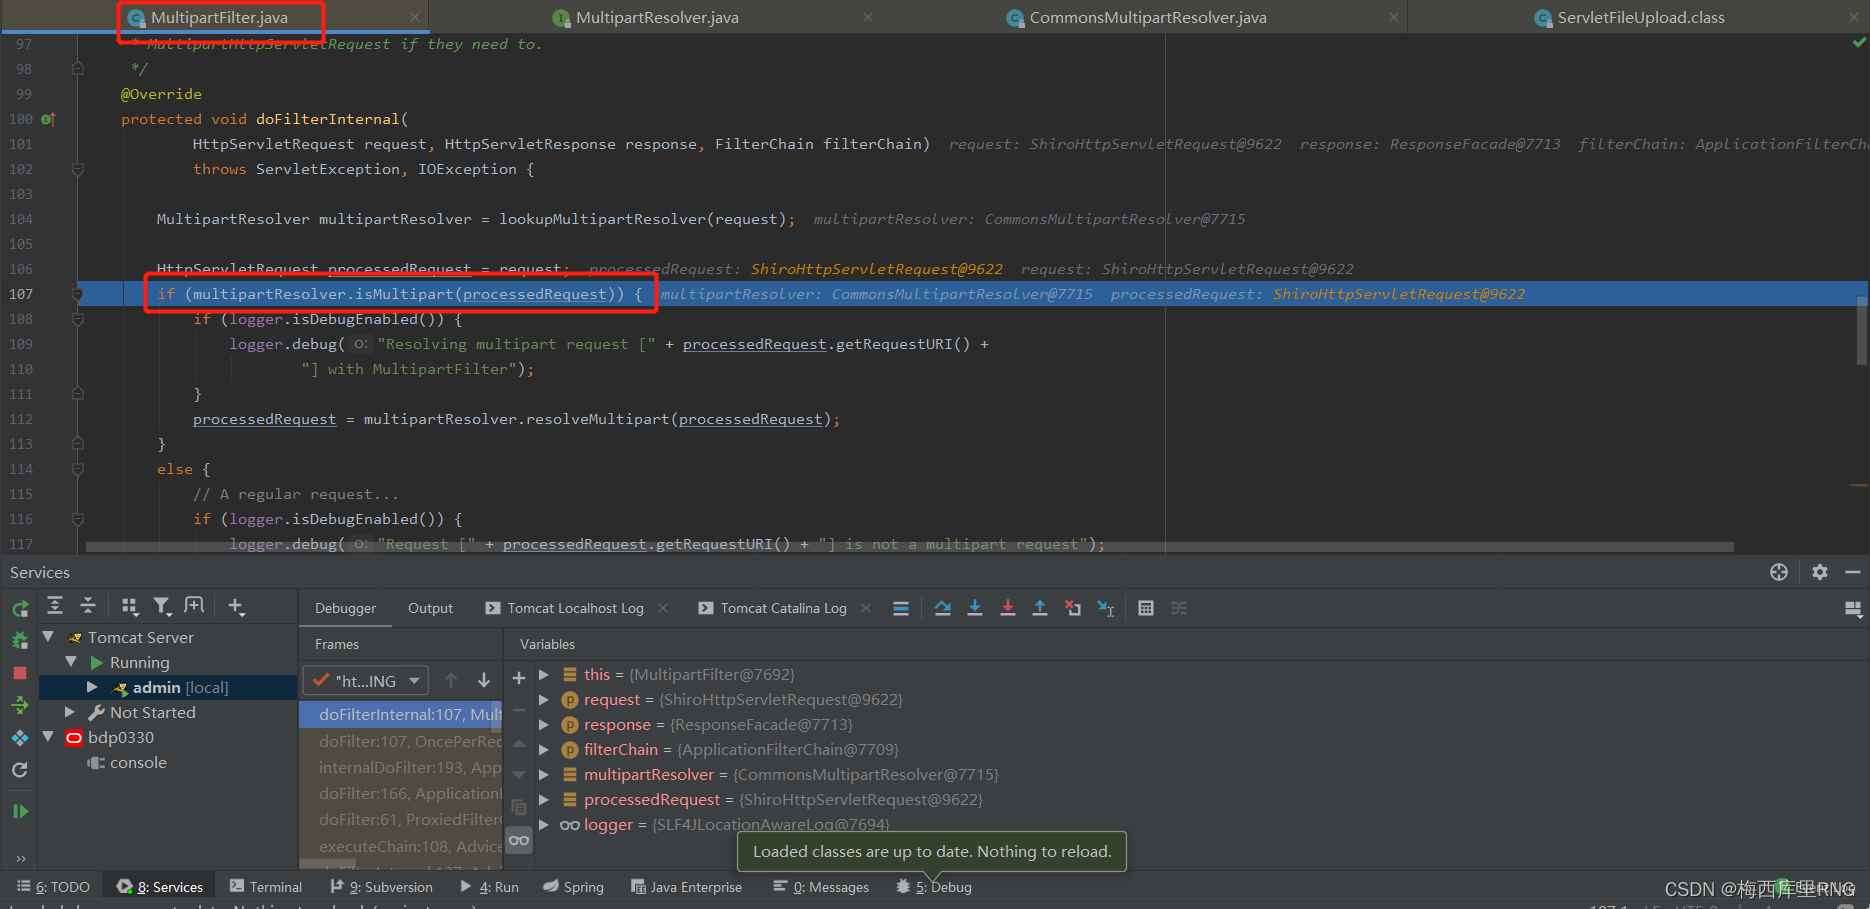The image size is (1870, 909).
Task: Click the blue Step Into icon
Action: coord(975,608)
